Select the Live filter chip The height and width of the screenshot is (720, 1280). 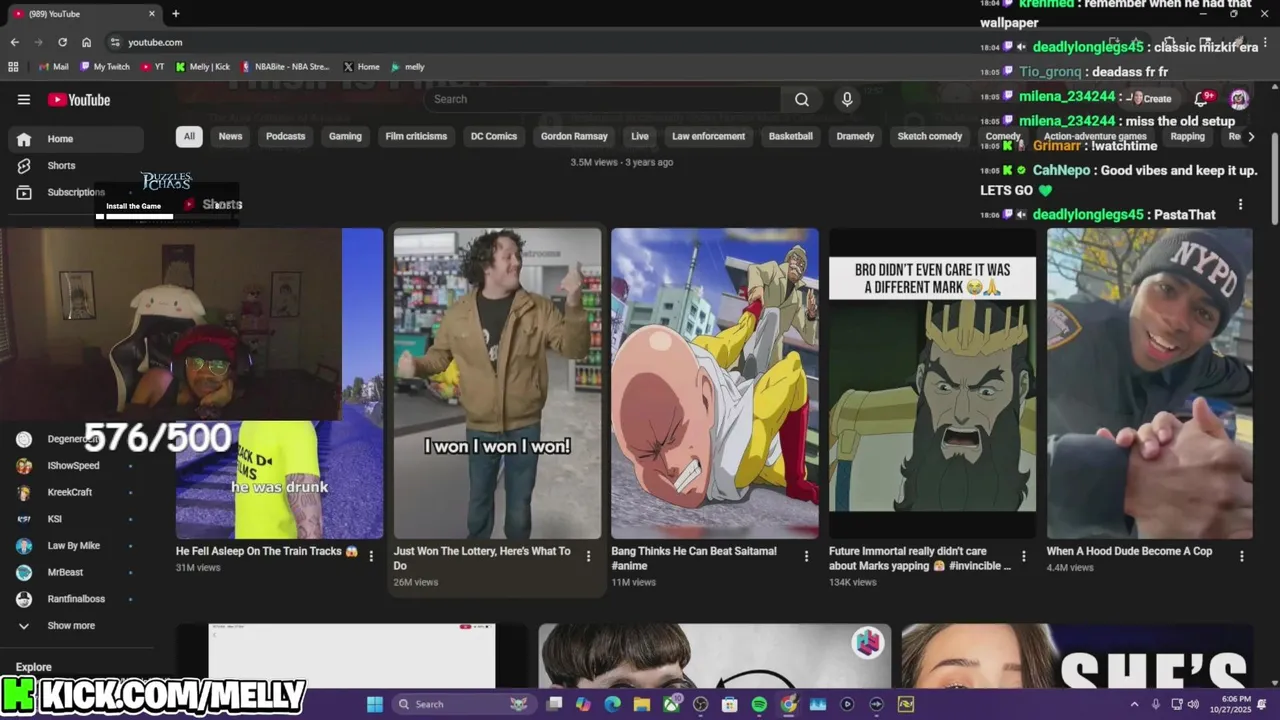coord(640,136)
